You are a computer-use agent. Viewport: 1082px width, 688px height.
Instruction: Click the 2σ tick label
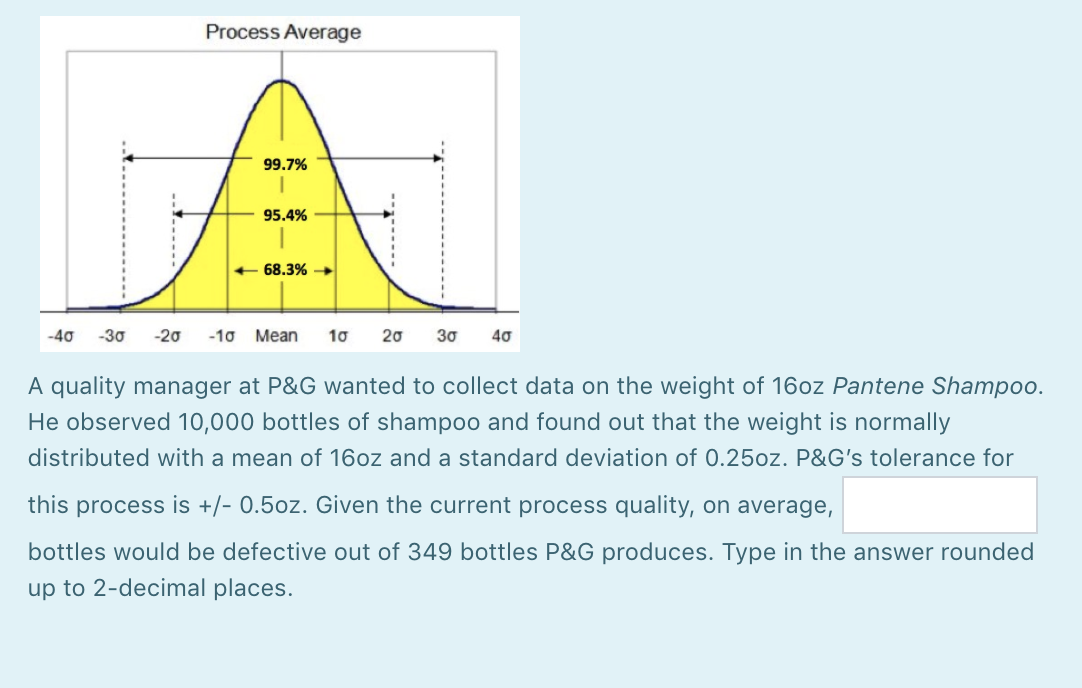click(391, 337)
